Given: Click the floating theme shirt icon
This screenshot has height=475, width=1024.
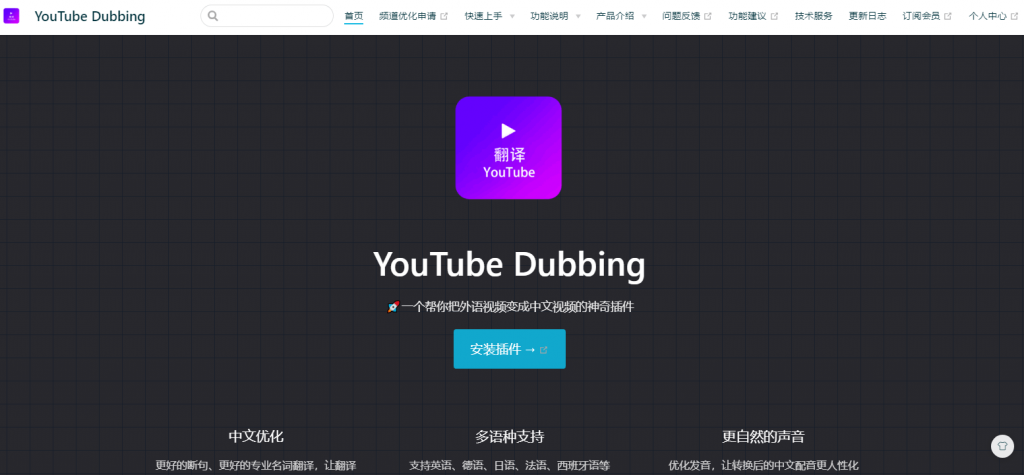Looking at the screenshot, I should coord(1002,446).
